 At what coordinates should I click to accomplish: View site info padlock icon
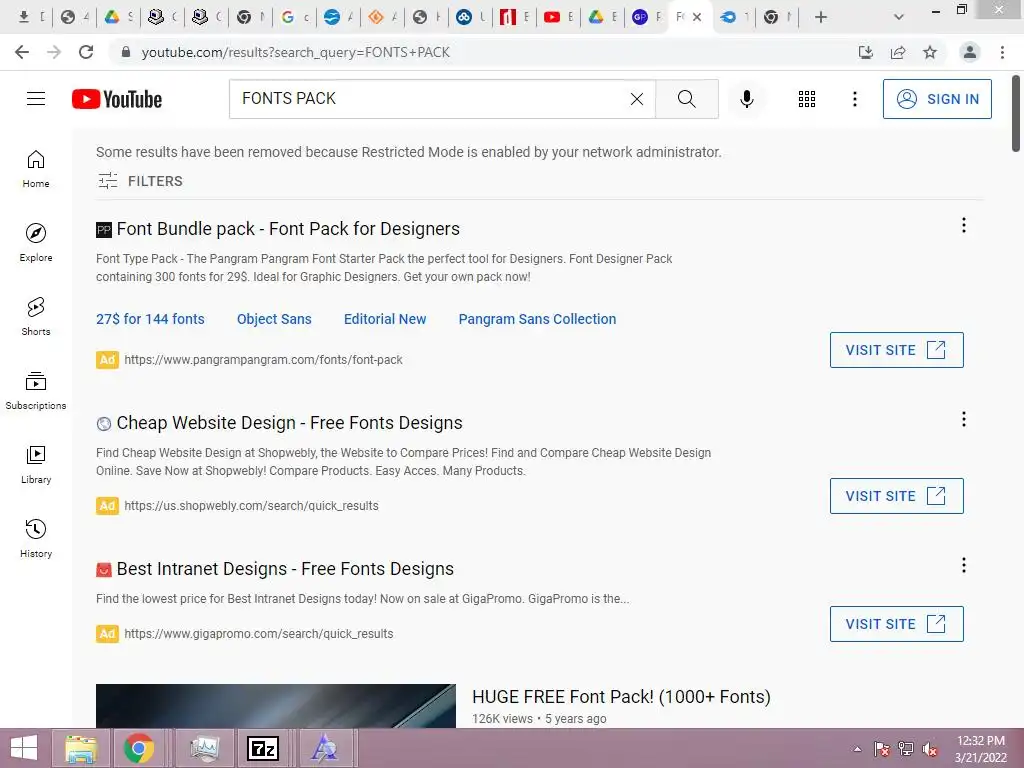(x=126, y=52)
